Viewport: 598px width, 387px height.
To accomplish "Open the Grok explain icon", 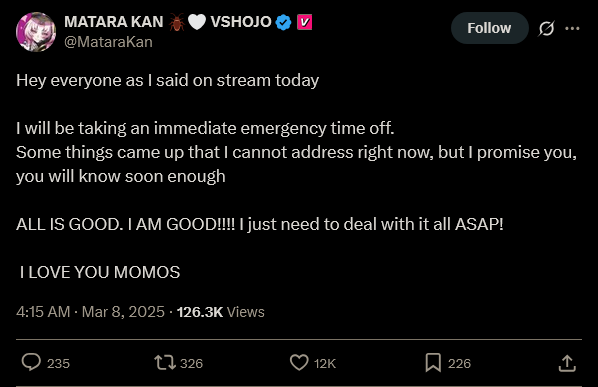I will click(x=546, y=28).
